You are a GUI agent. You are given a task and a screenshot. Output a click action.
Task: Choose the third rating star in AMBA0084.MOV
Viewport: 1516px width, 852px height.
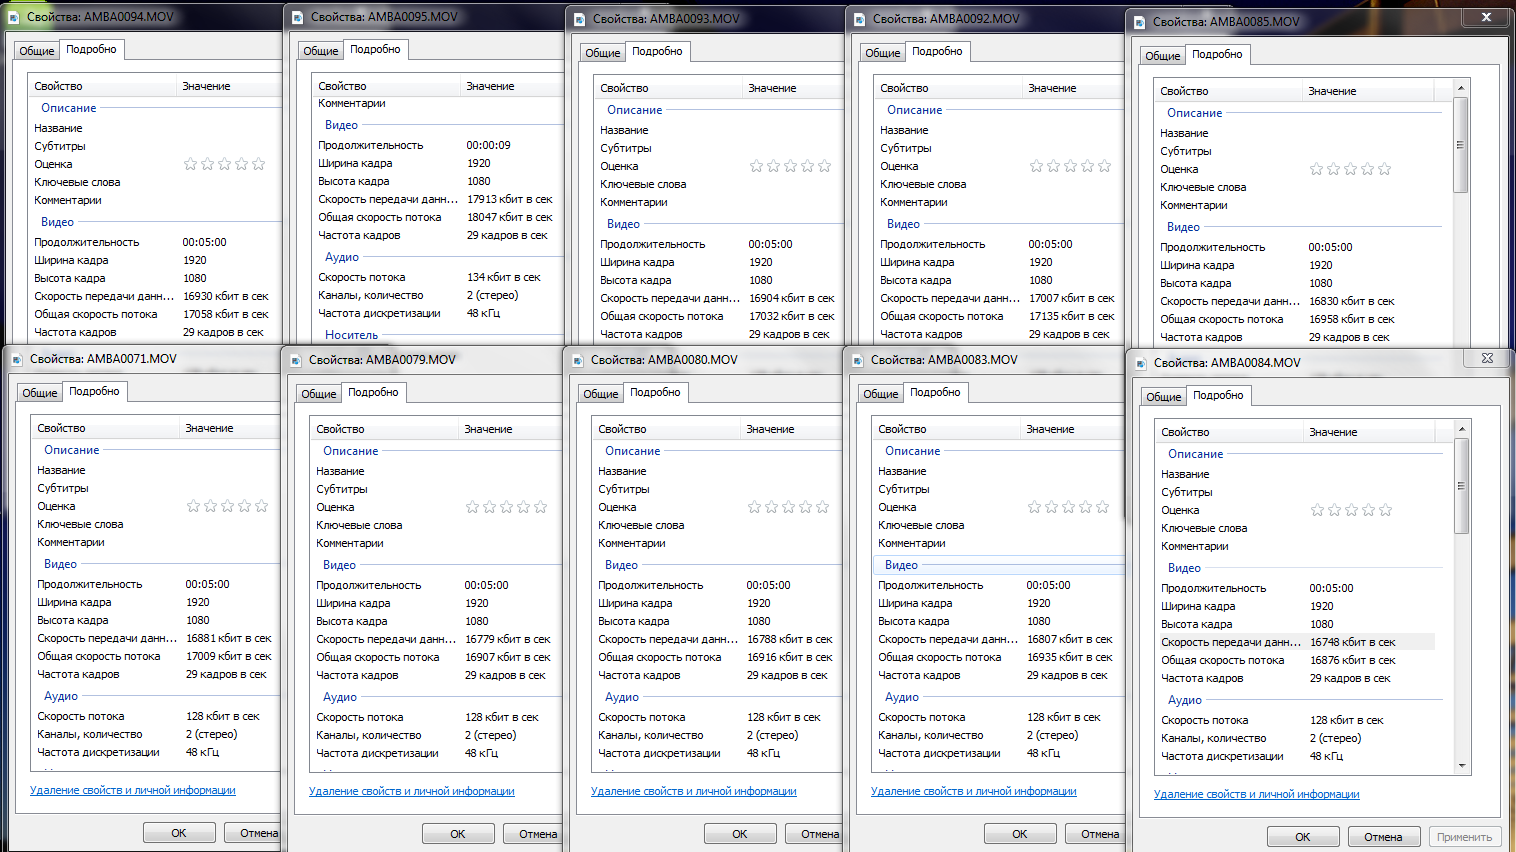coord(1351,510)
